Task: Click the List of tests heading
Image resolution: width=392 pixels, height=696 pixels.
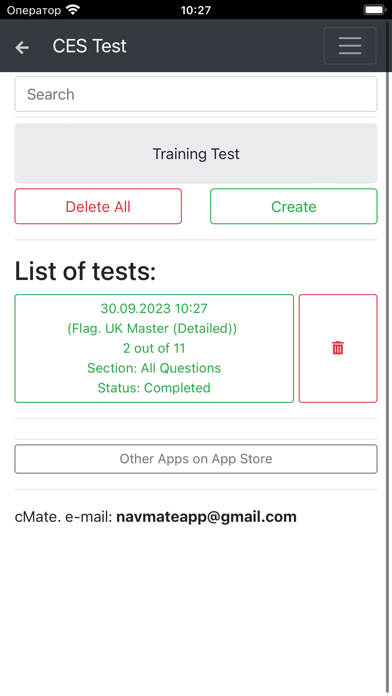Action: (x=85, y=271)
